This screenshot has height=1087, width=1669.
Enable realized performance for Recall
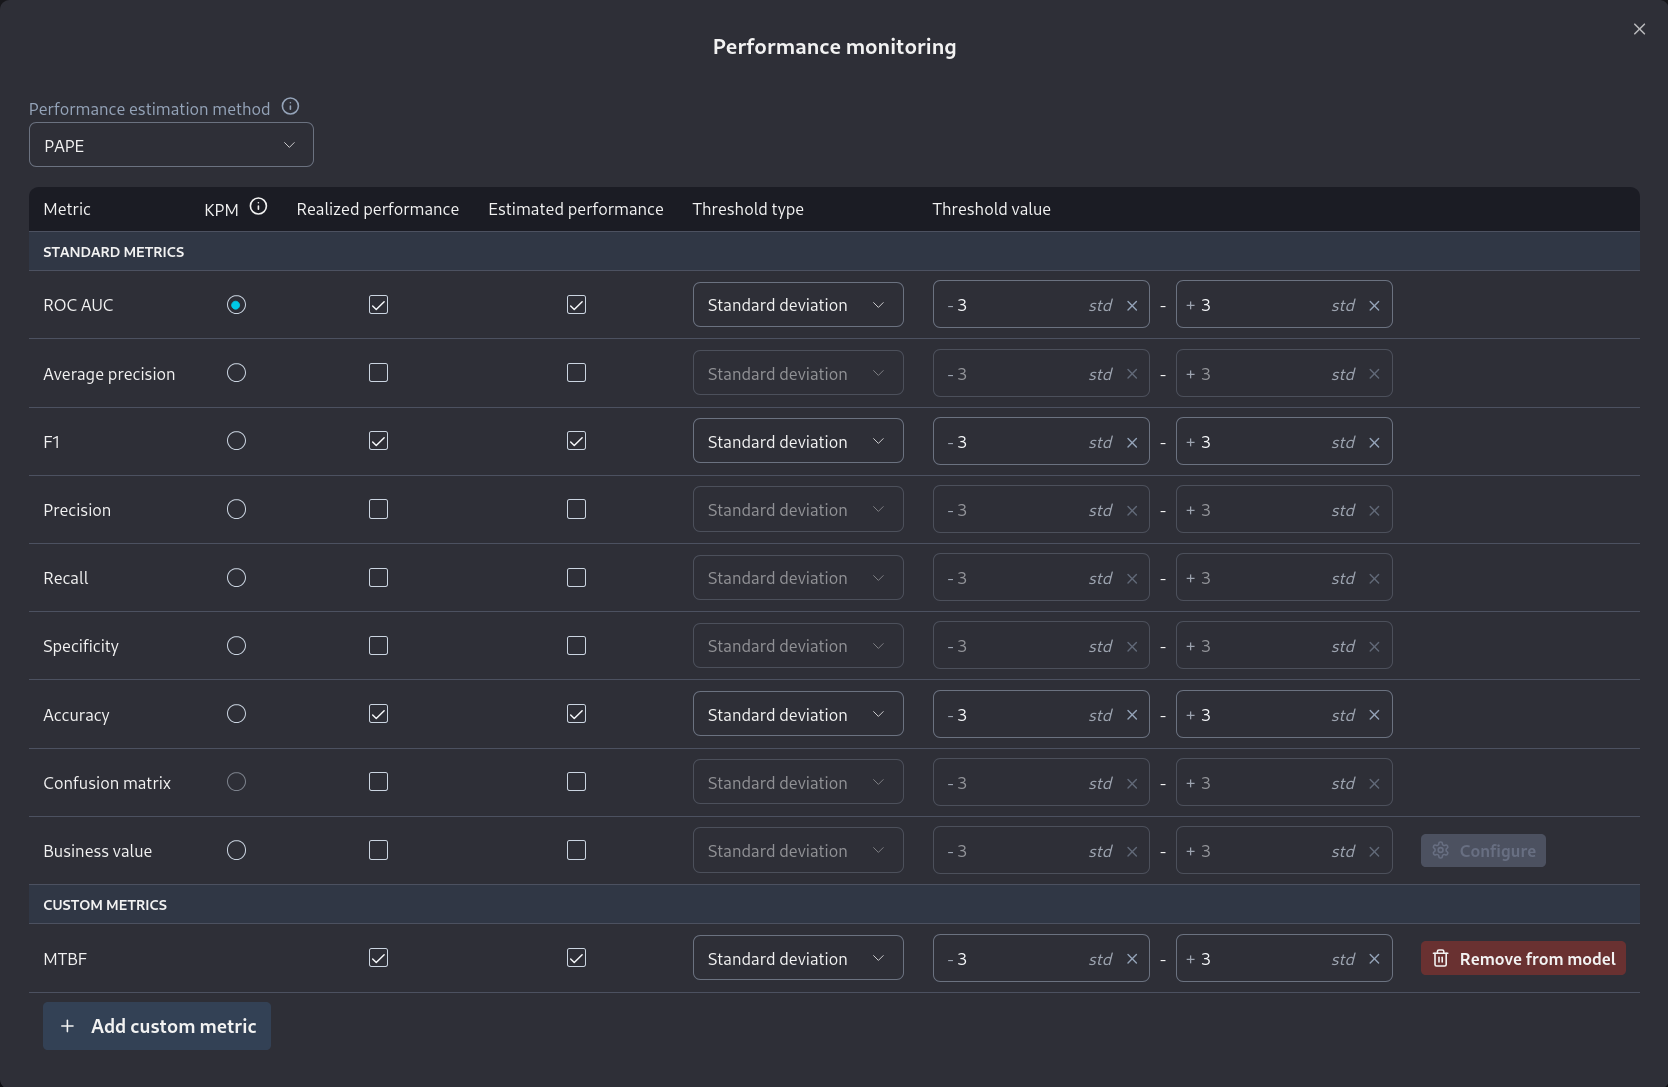coord(378,578)
